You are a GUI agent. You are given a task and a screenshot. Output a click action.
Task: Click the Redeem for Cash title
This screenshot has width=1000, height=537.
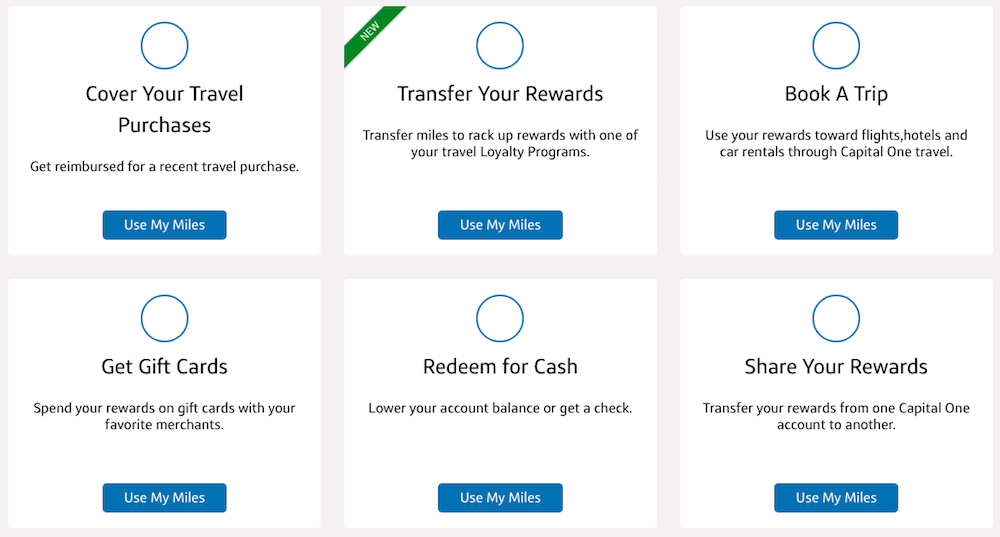point(500,367)
